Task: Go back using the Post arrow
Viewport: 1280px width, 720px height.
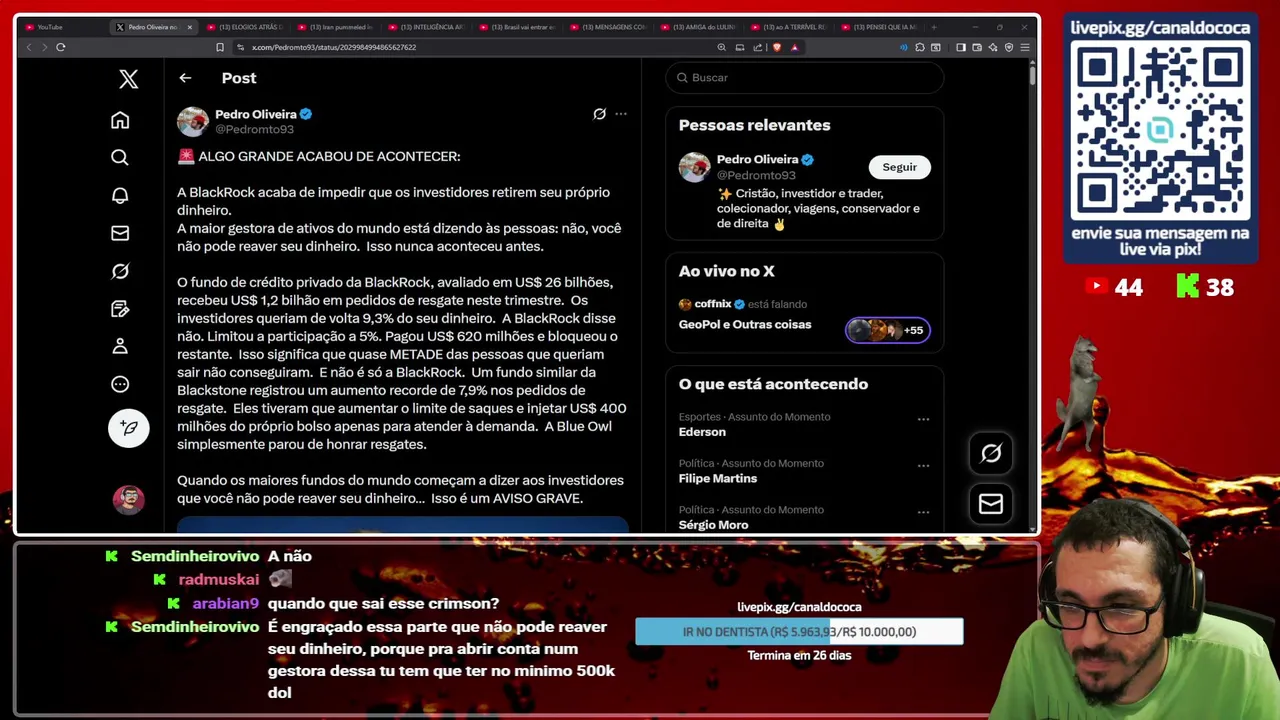Action: coord(185,78)
